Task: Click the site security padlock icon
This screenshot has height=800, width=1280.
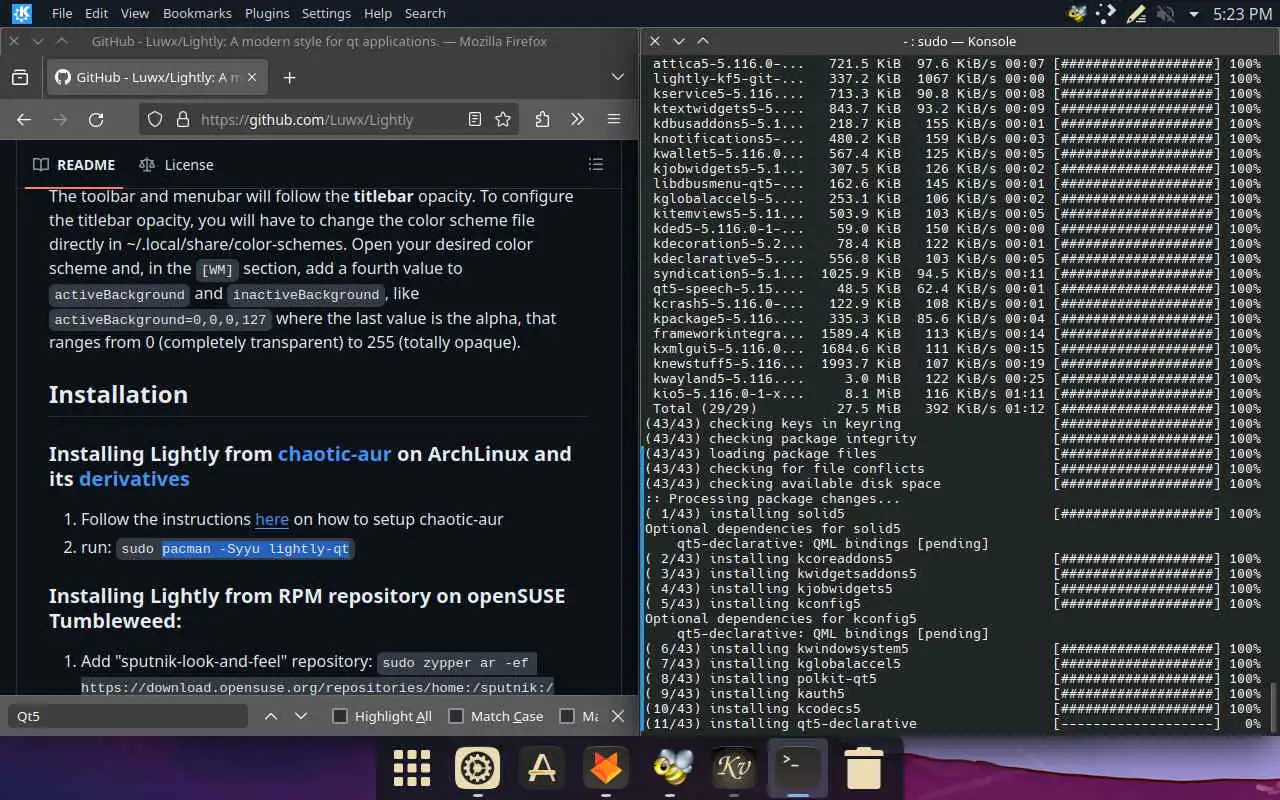Action: click(182, 119)
